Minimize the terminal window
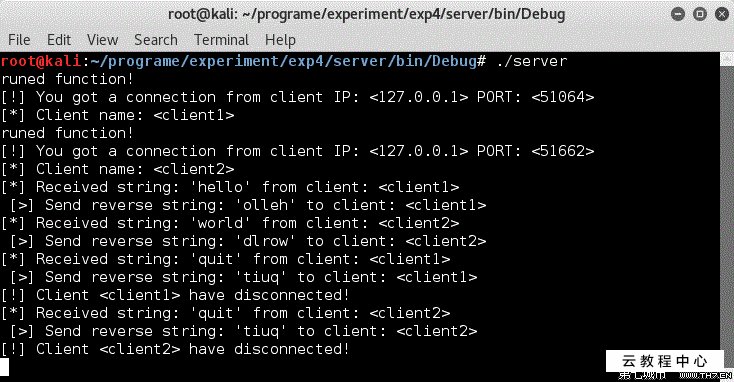Screen dimensions: 734x382 [x=678, y=14]
